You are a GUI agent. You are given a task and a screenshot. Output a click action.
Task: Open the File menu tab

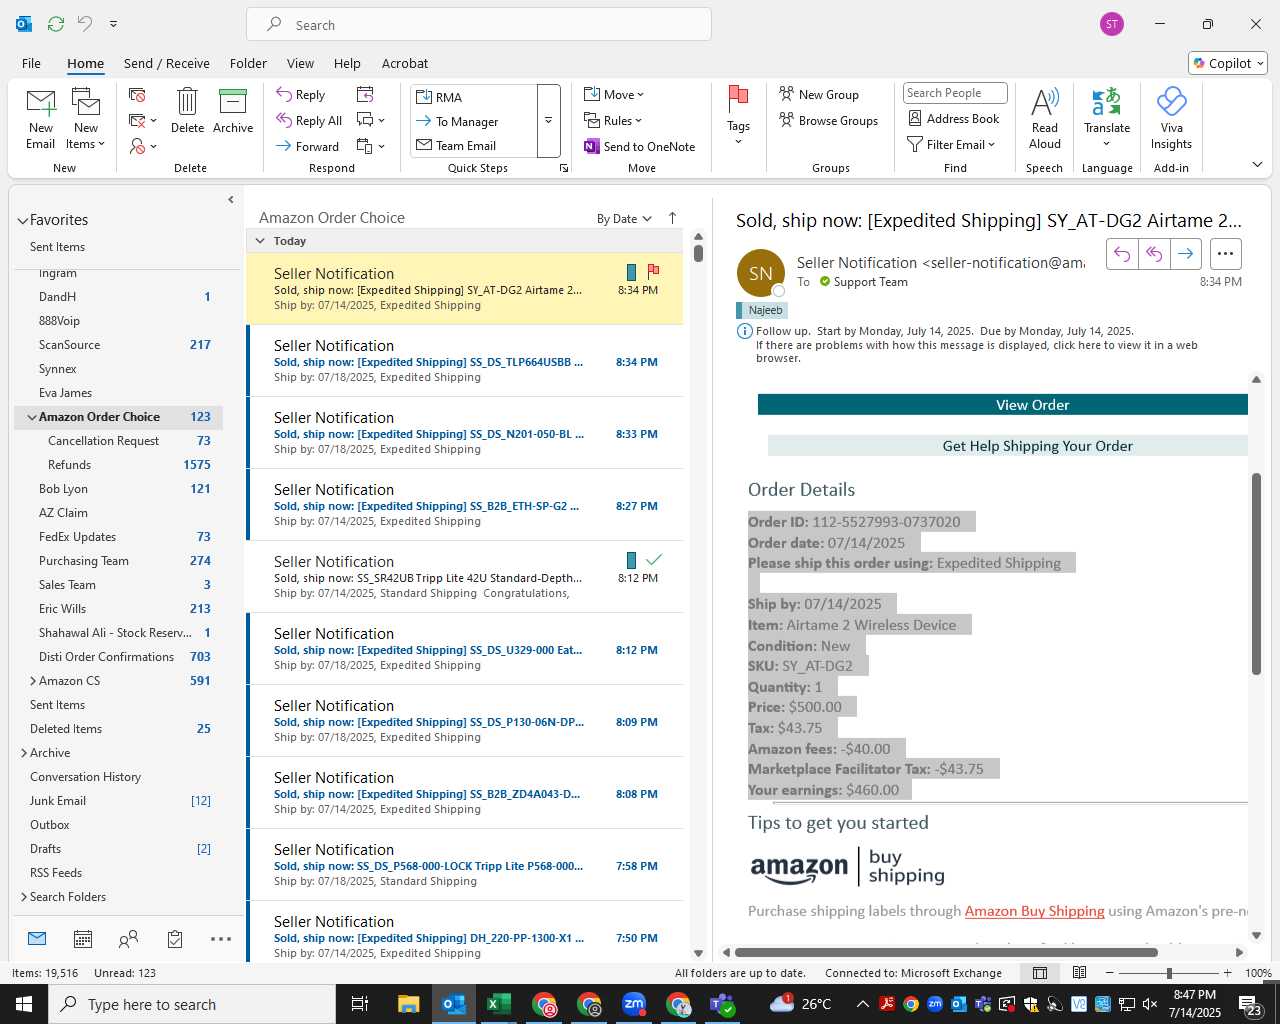coord(31,63)
